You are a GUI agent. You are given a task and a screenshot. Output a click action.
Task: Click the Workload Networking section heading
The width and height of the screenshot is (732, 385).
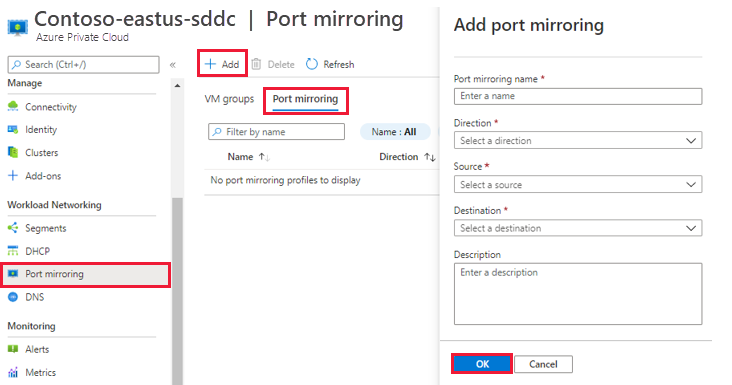click(x=54, y=205)
